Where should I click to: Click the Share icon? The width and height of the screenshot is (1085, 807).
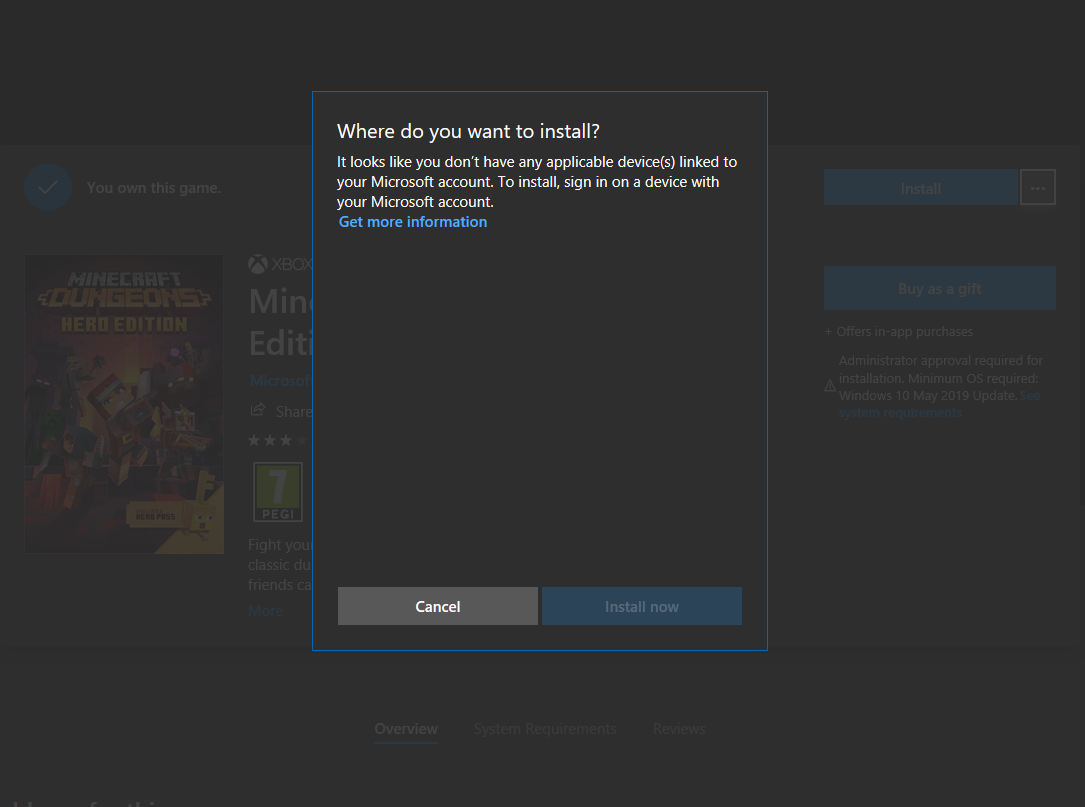coord(257,410)
